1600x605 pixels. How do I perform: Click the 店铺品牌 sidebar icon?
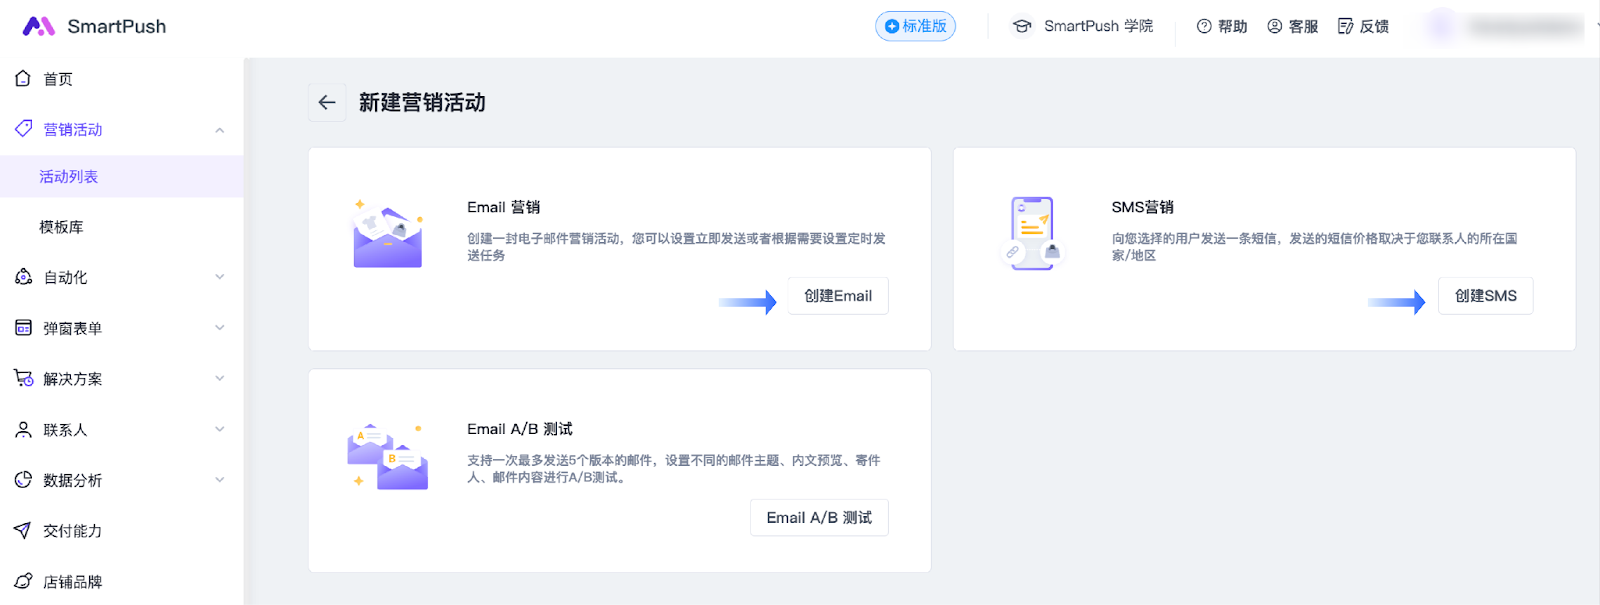coord(23,581)
